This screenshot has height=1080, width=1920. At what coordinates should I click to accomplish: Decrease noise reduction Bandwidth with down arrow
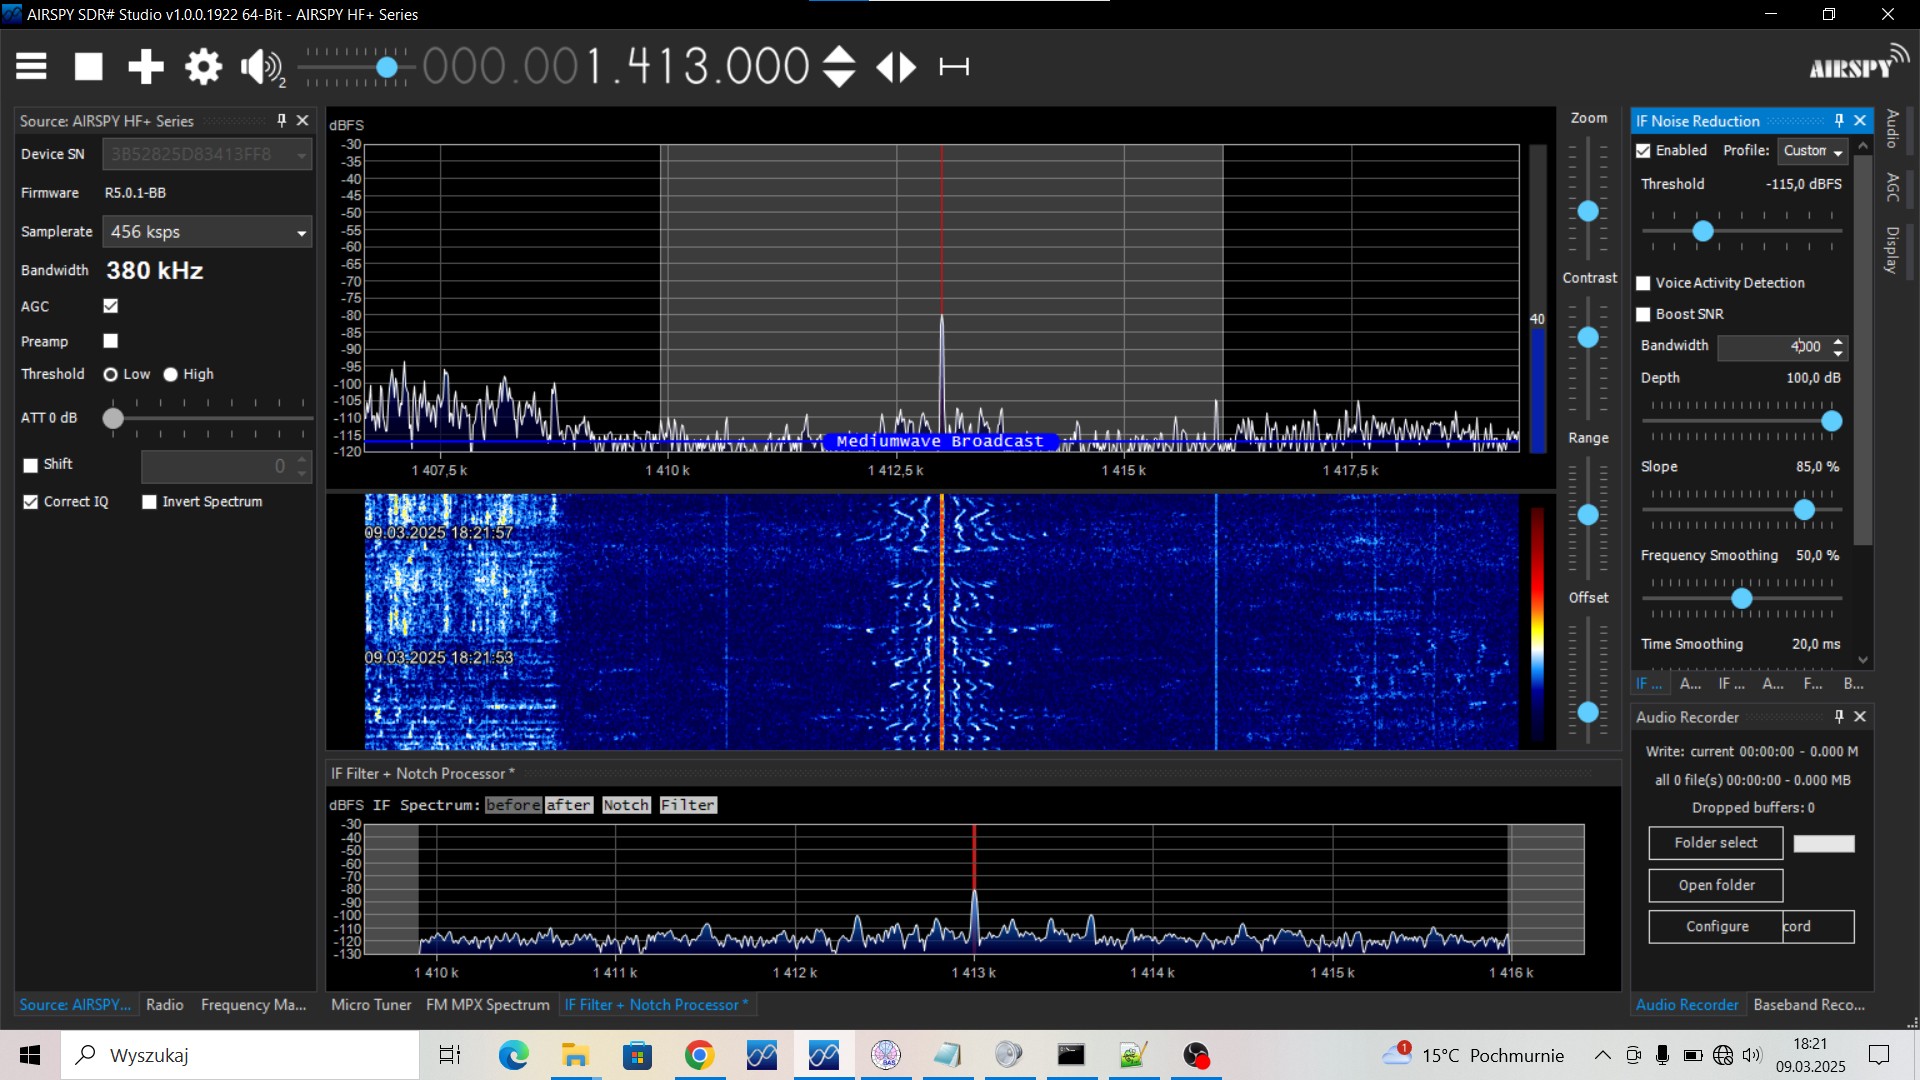tap(1838, 354)
